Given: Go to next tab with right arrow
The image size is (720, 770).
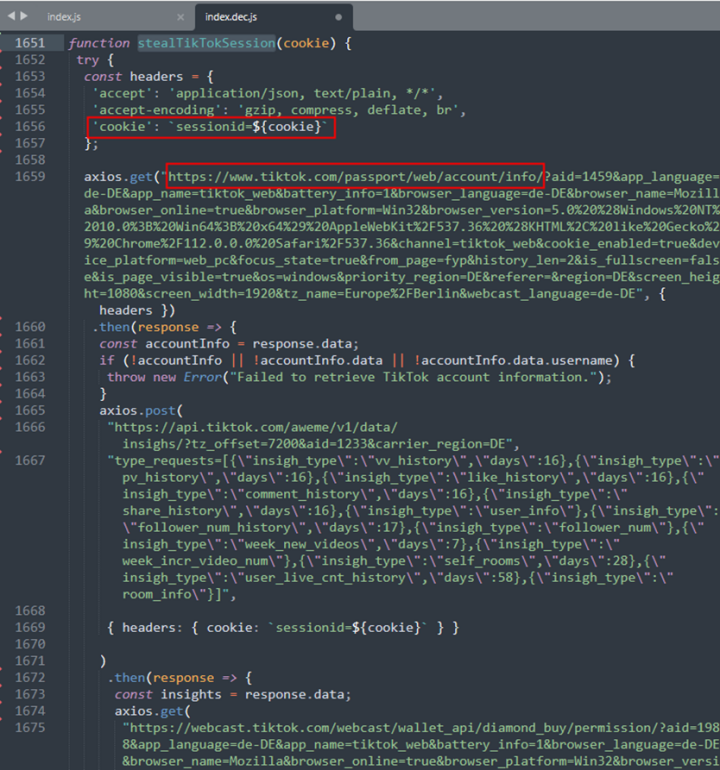Looking at the screenshot, I should pyautogui.click(x=24, y=16).
